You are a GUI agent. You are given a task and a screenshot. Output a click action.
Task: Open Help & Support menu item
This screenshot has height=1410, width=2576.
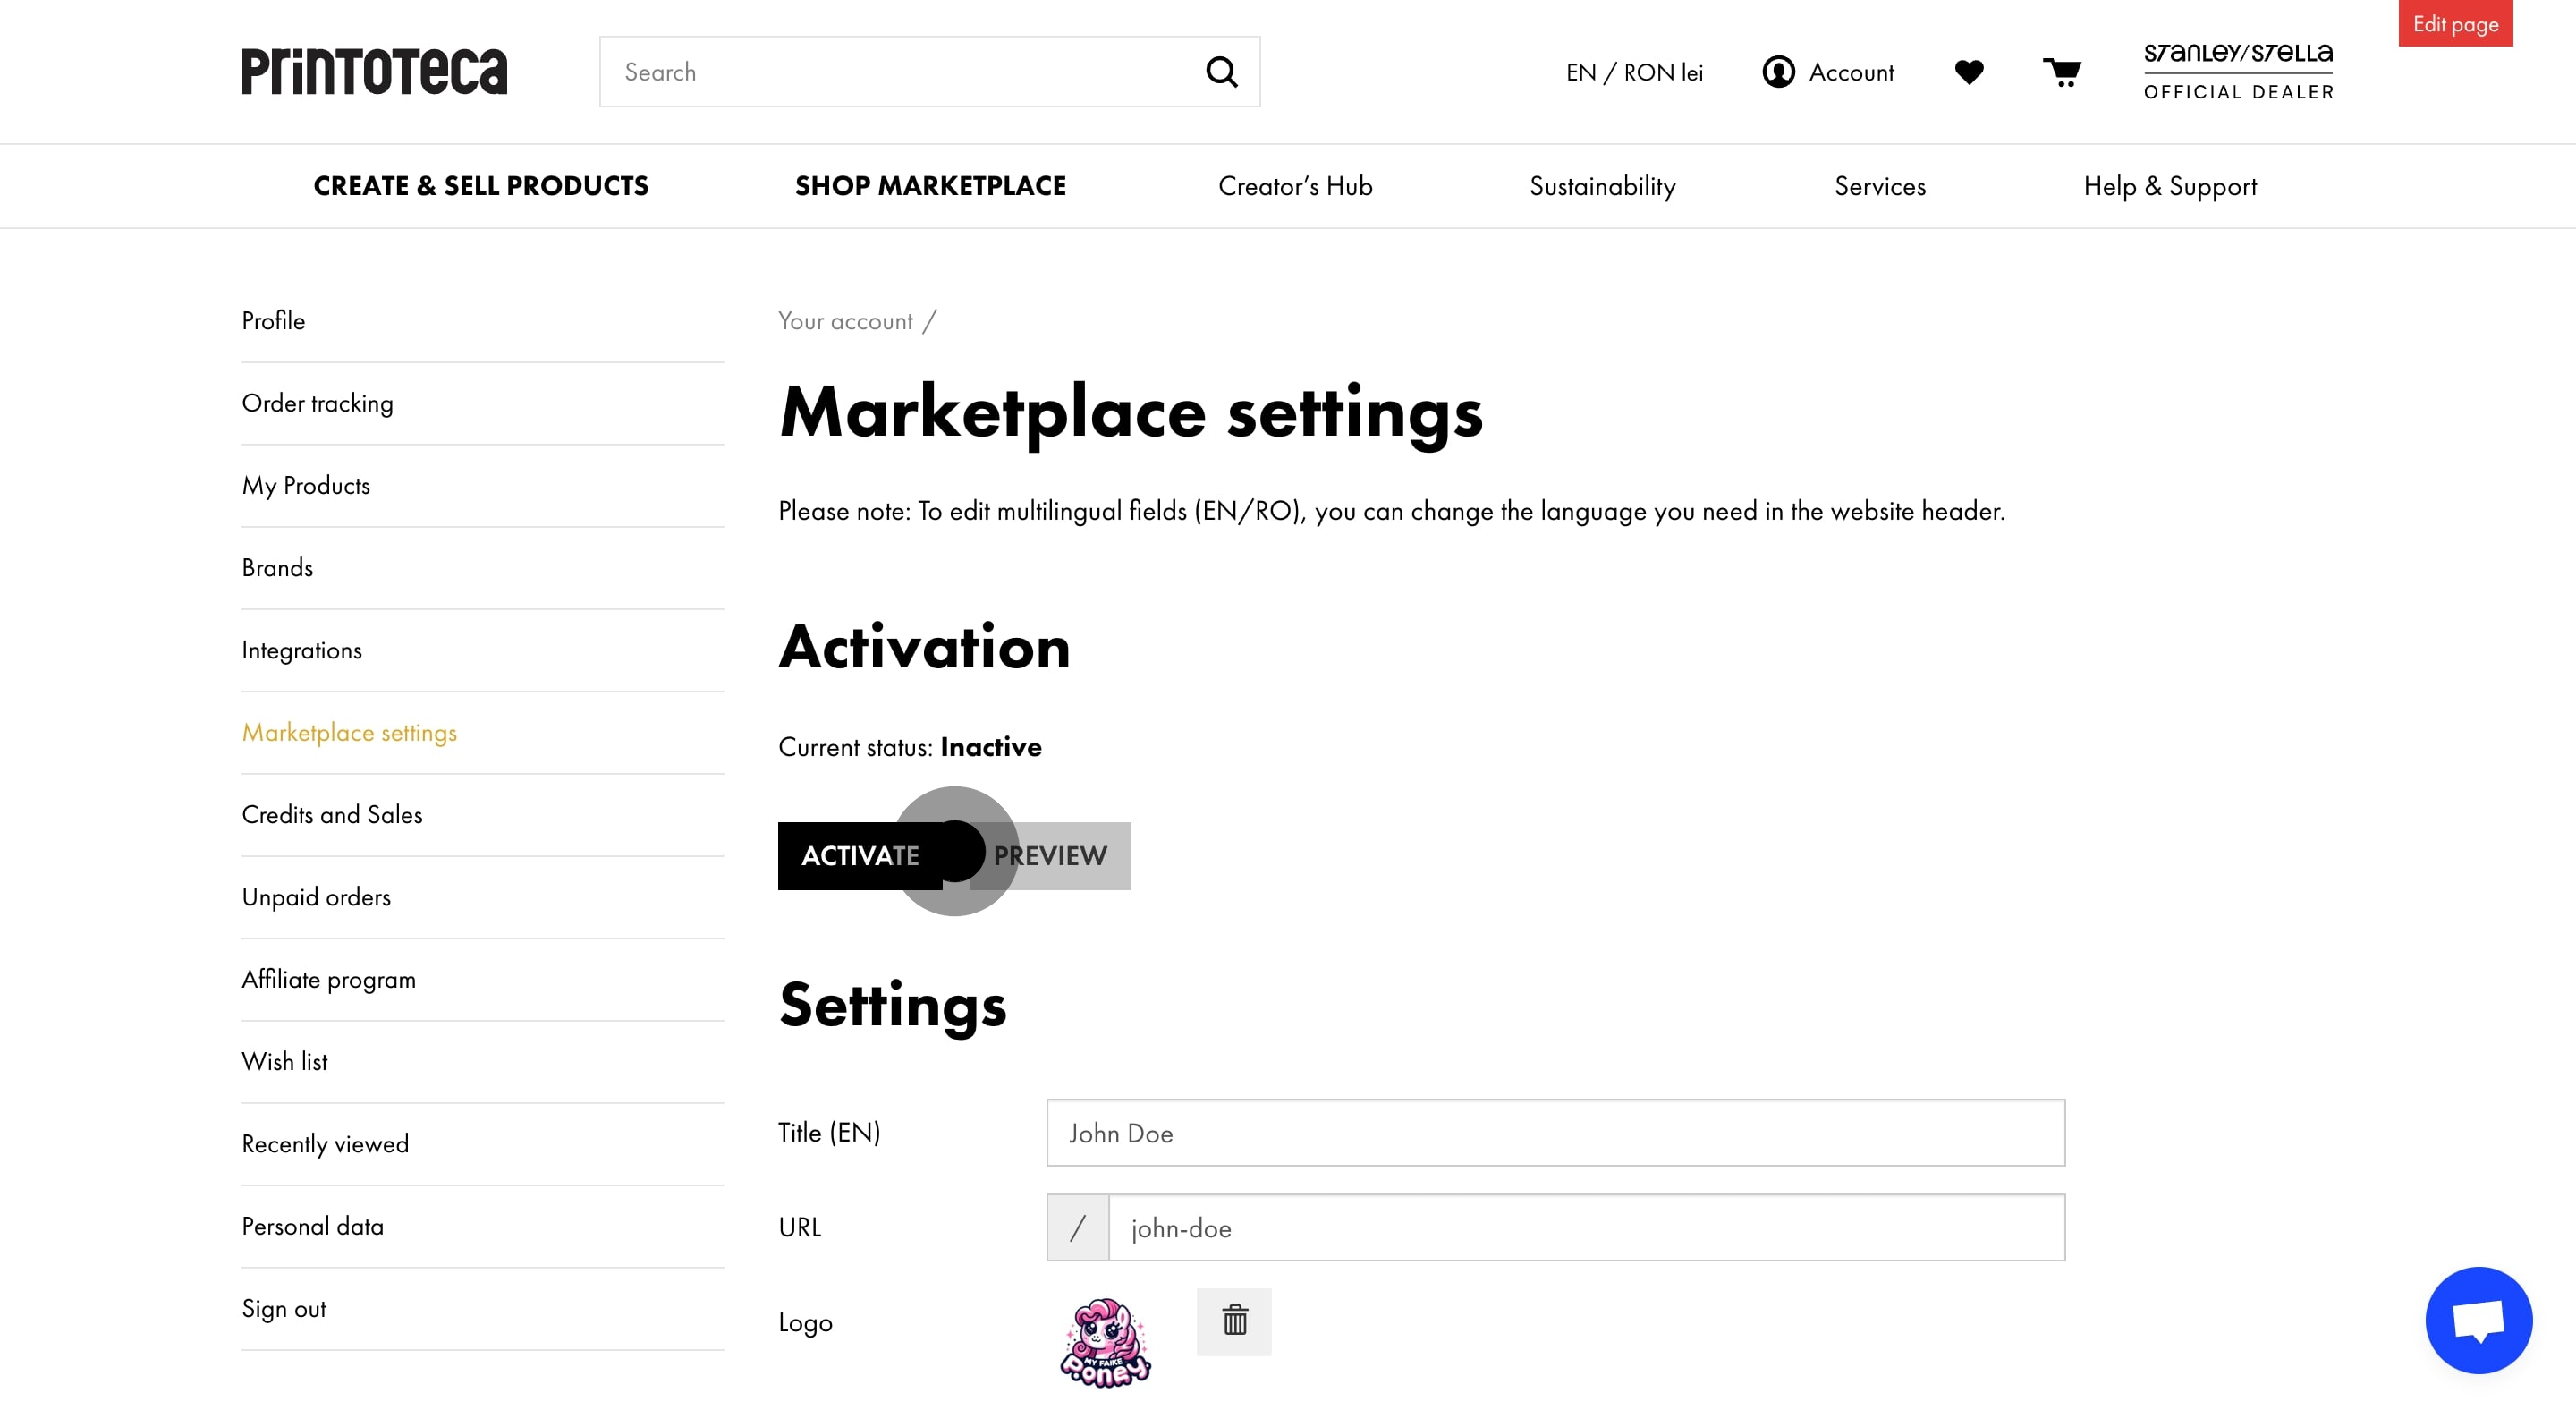tap(2169, 186)
